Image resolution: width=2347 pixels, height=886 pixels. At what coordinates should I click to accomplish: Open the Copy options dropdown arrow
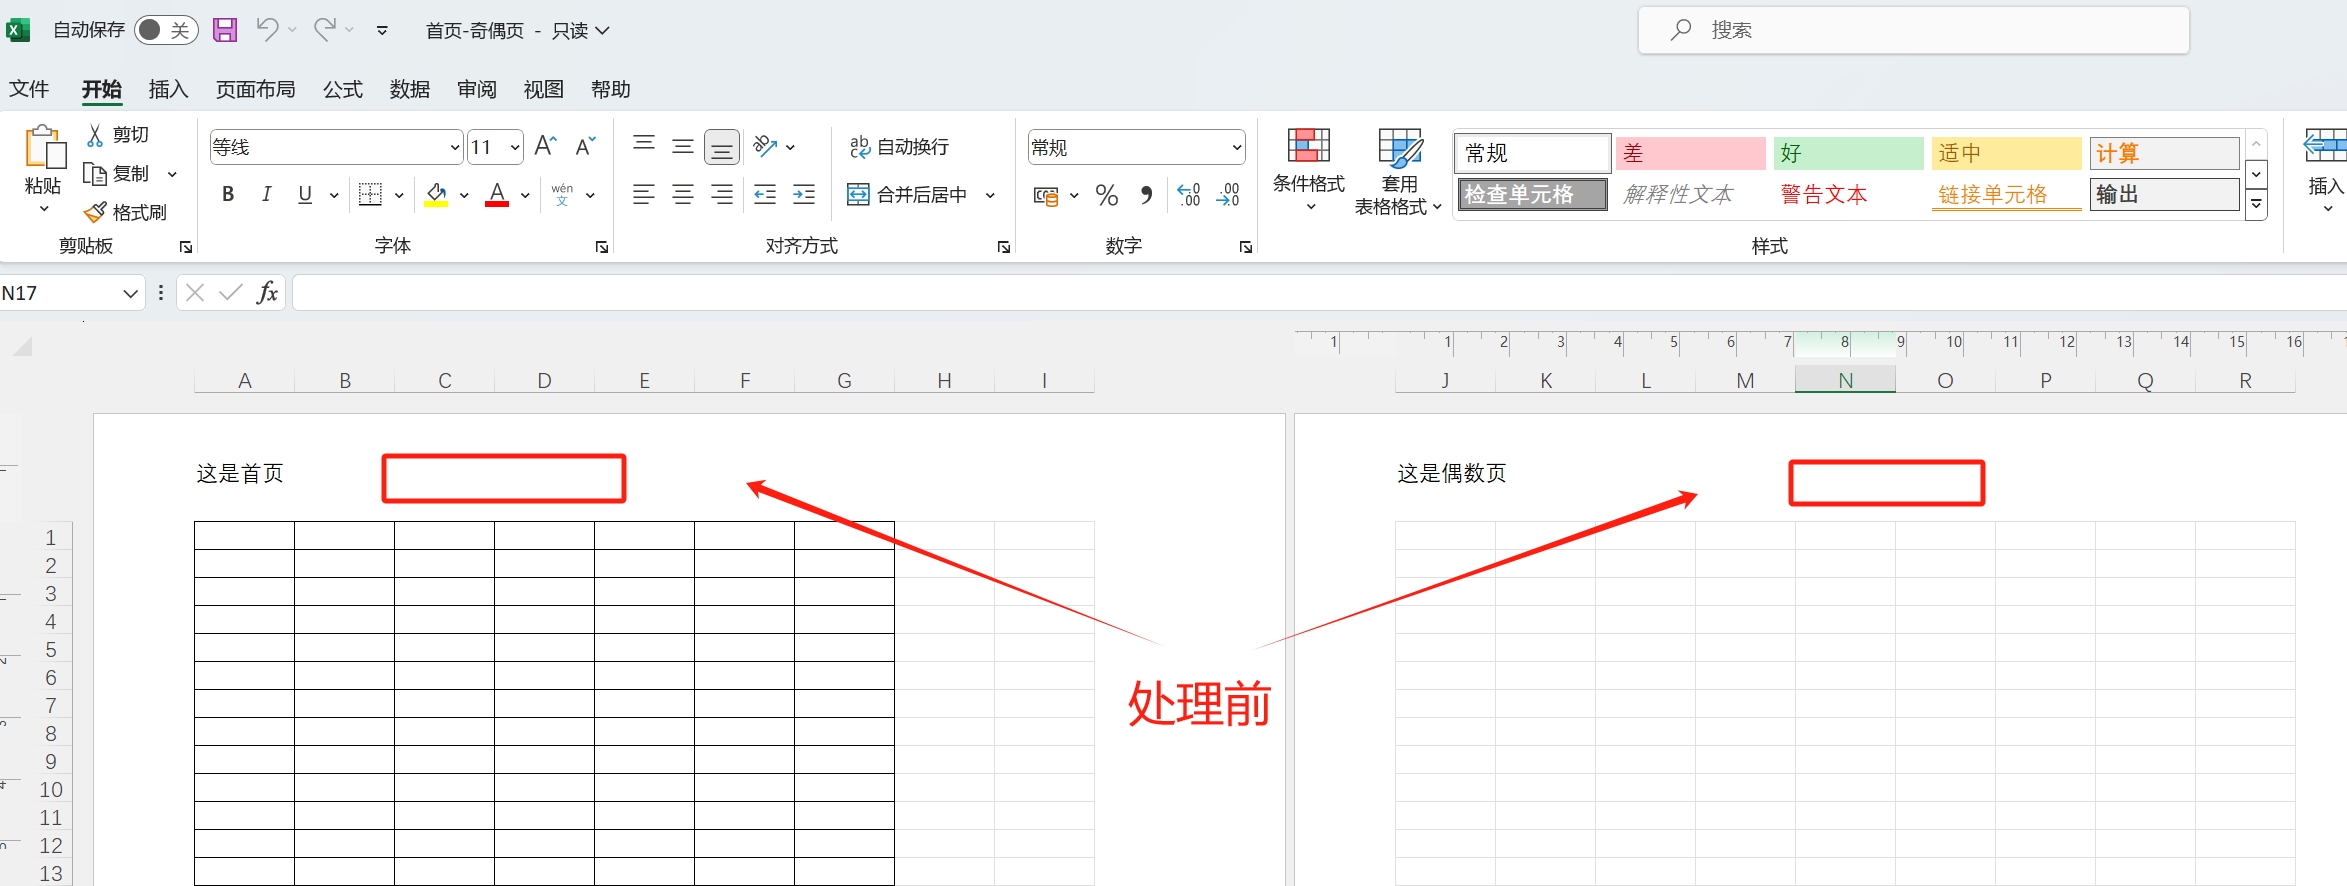(172, 174)
